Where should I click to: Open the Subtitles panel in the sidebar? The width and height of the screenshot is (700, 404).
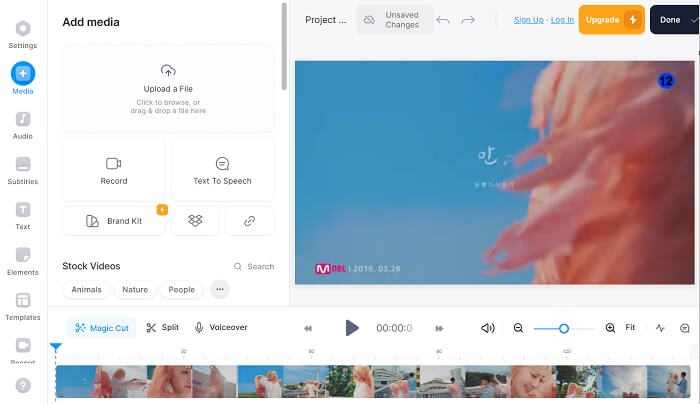[x=23, y=171]
